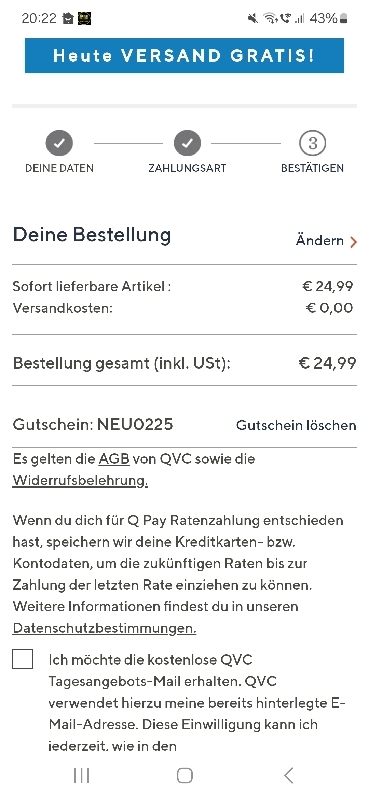369x800 pixels.
Task: Tap the muted sound status icon
Action: click(253, 19)
